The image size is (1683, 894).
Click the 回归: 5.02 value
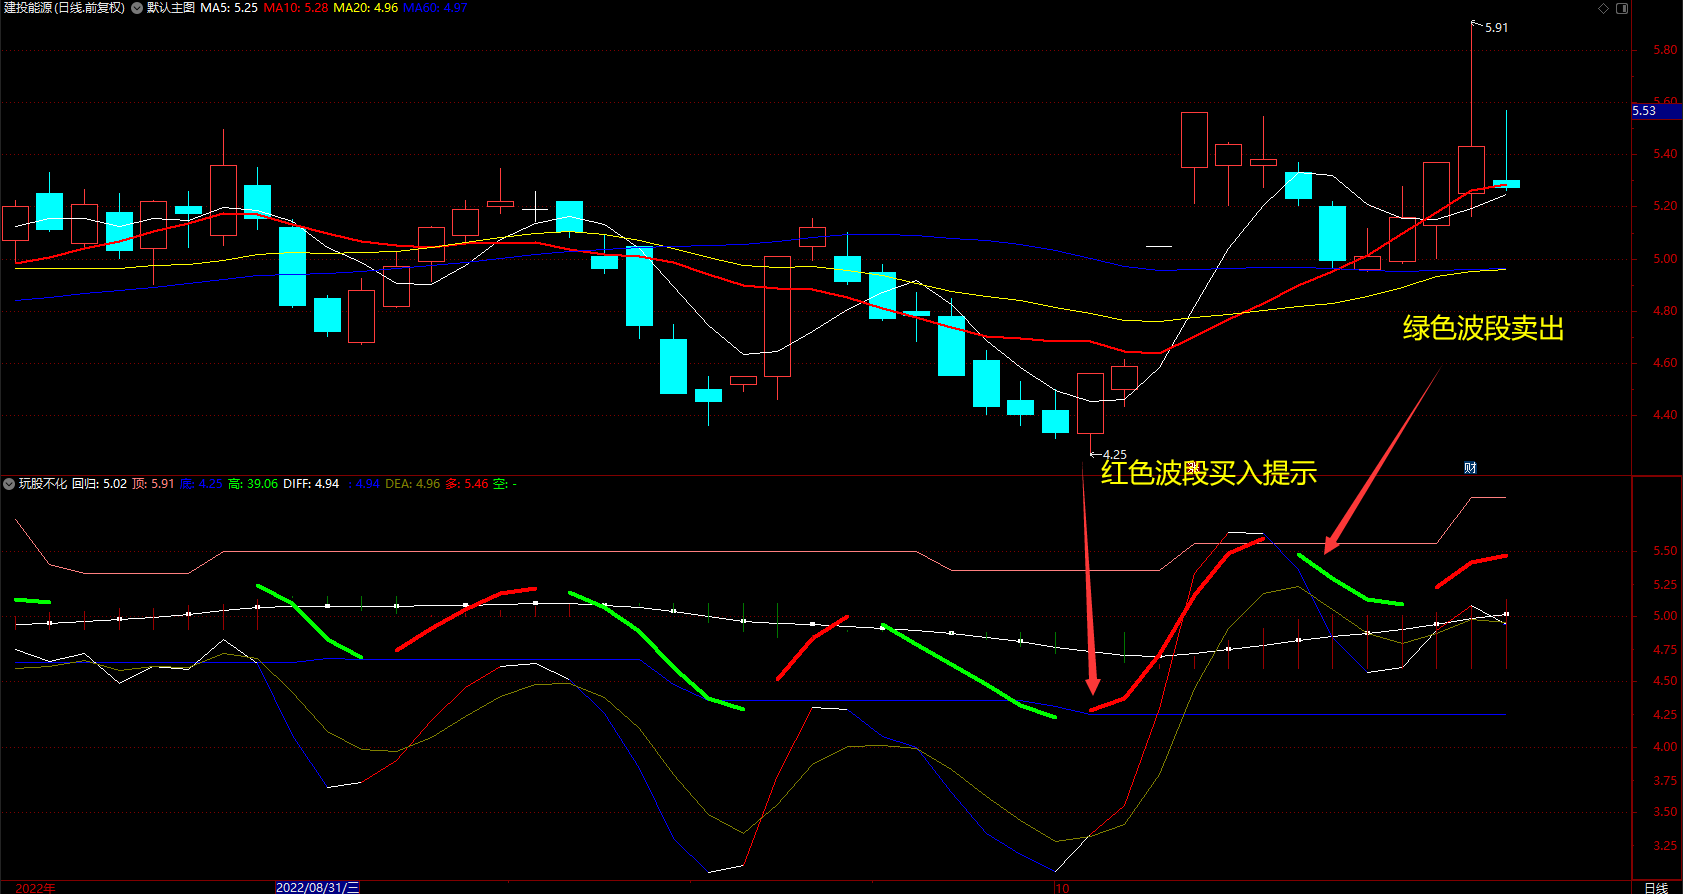[100, 484]
